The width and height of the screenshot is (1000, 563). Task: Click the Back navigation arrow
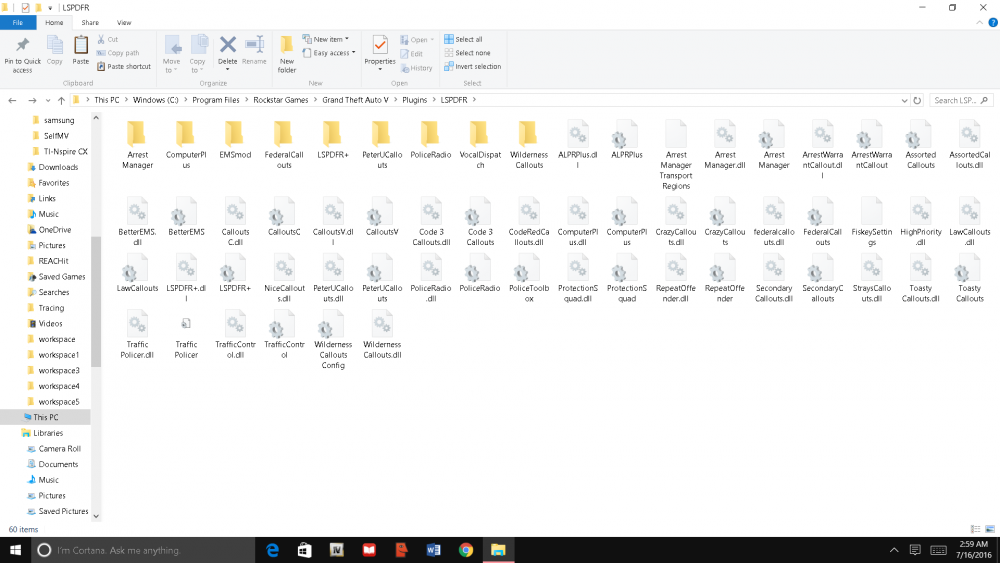[x=12, y=100]
